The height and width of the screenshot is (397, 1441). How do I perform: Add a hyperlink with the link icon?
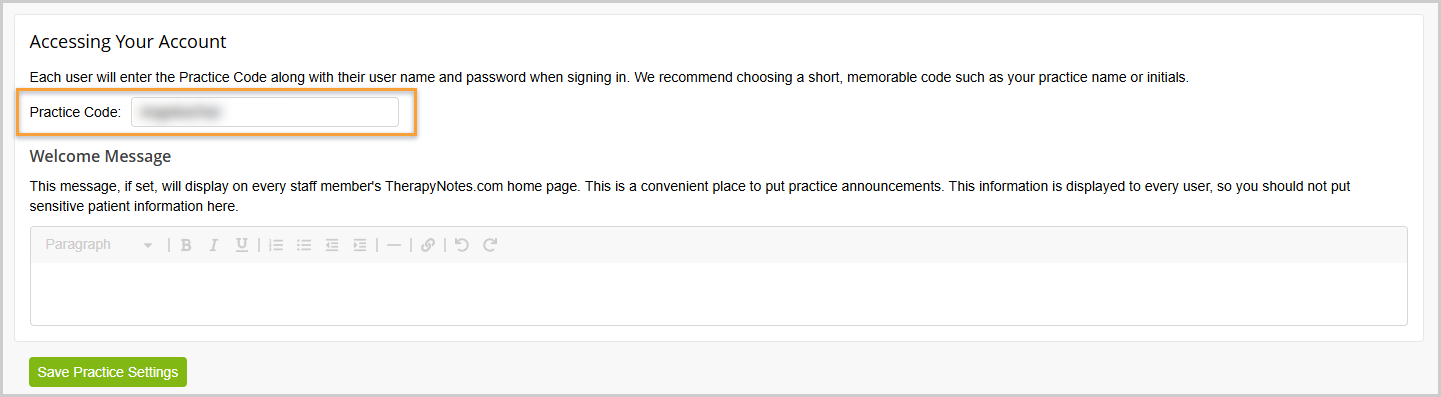[427, 245]
